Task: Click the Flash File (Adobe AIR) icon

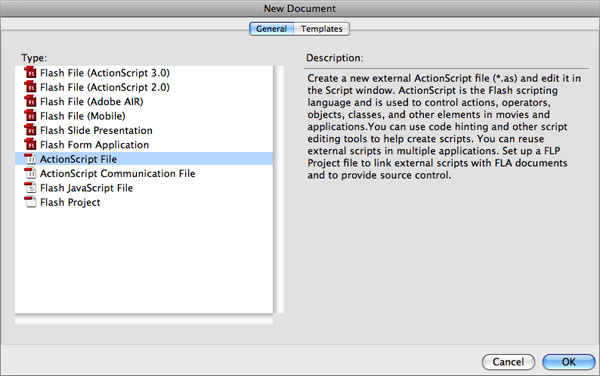Action: (x=30, y=101)
